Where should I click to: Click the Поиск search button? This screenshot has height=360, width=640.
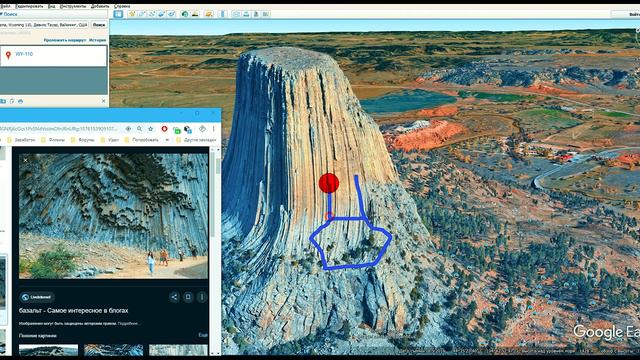click(x=99, y=25)
